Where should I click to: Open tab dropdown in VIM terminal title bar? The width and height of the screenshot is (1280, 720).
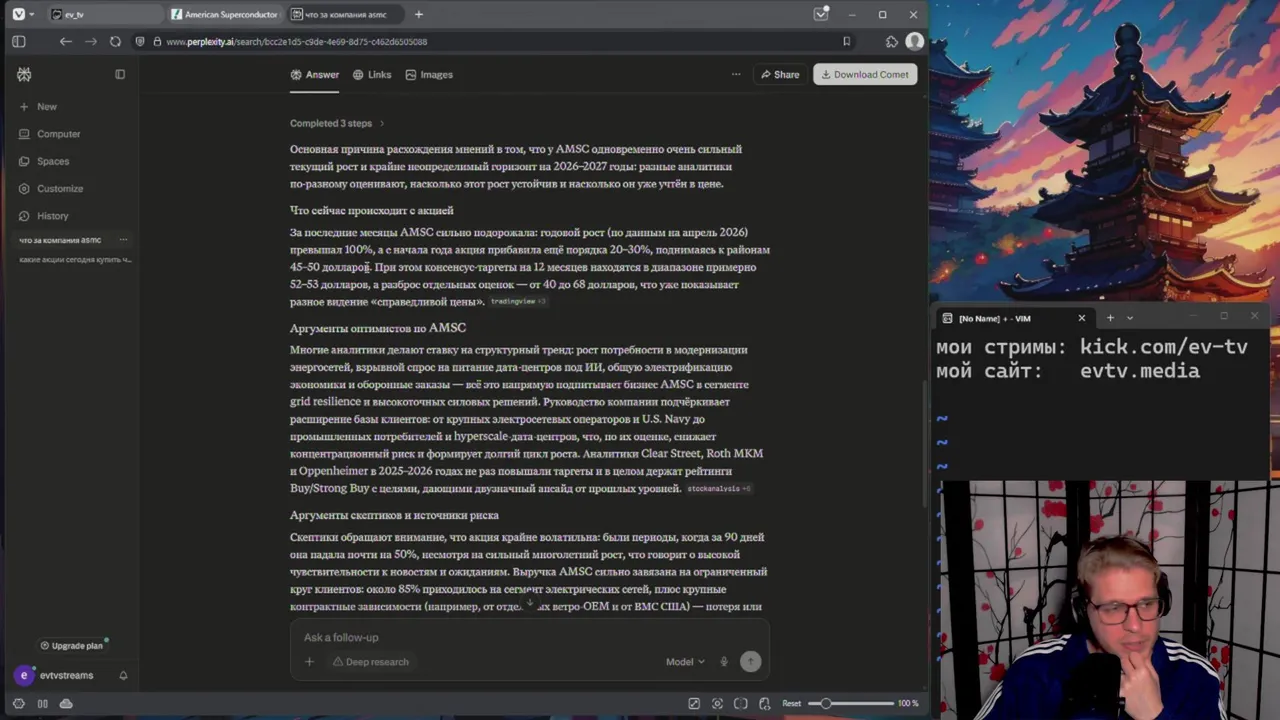(x=1130, y=318)
